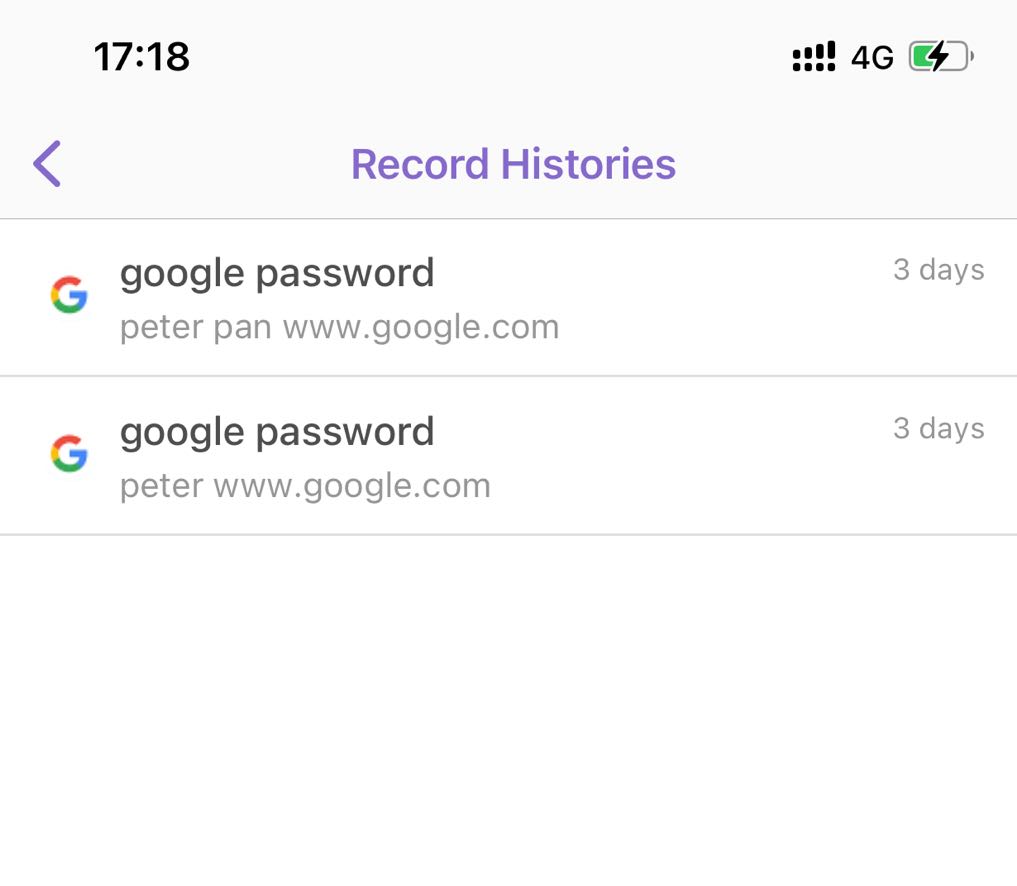The image size is (1017, 886).
Task: Click the Google logo of the peter pan record
Action: coord(69,295)
